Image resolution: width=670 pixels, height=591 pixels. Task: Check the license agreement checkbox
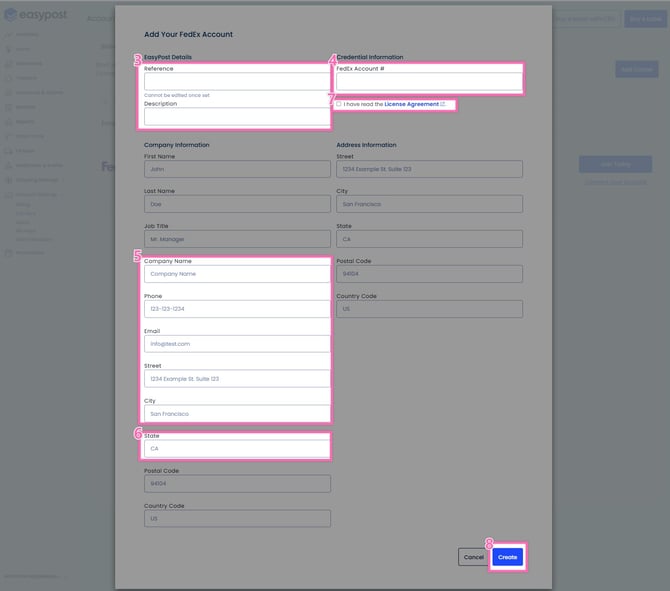(x=338, y=104)
